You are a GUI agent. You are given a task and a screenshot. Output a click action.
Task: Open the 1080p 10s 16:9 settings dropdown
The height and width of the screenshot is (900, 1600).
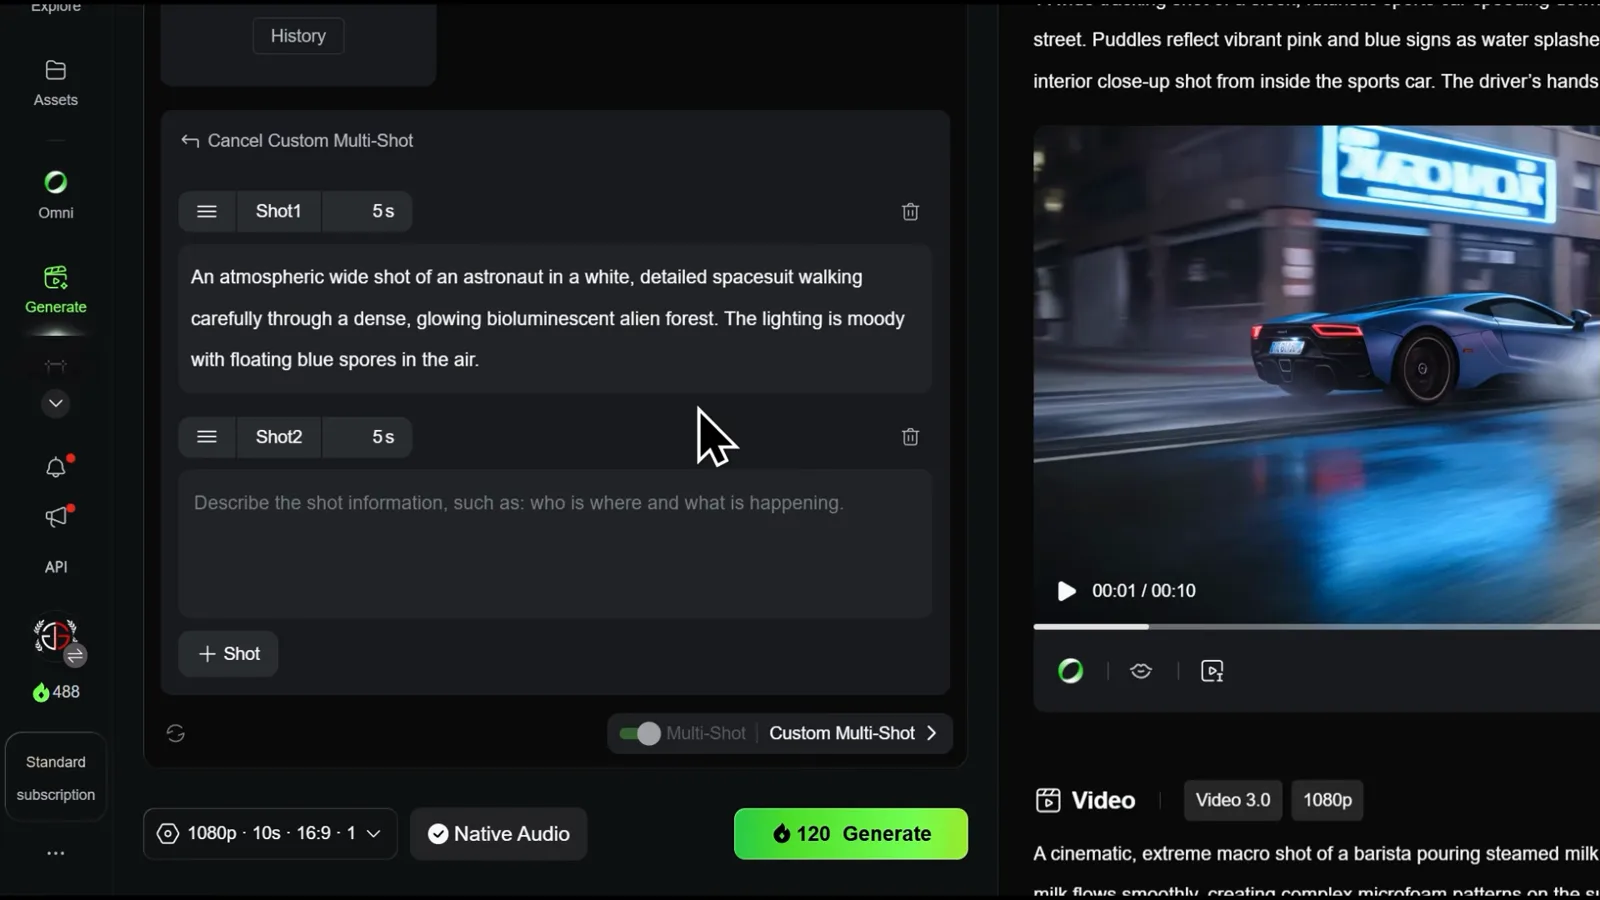tap(270, 834)
